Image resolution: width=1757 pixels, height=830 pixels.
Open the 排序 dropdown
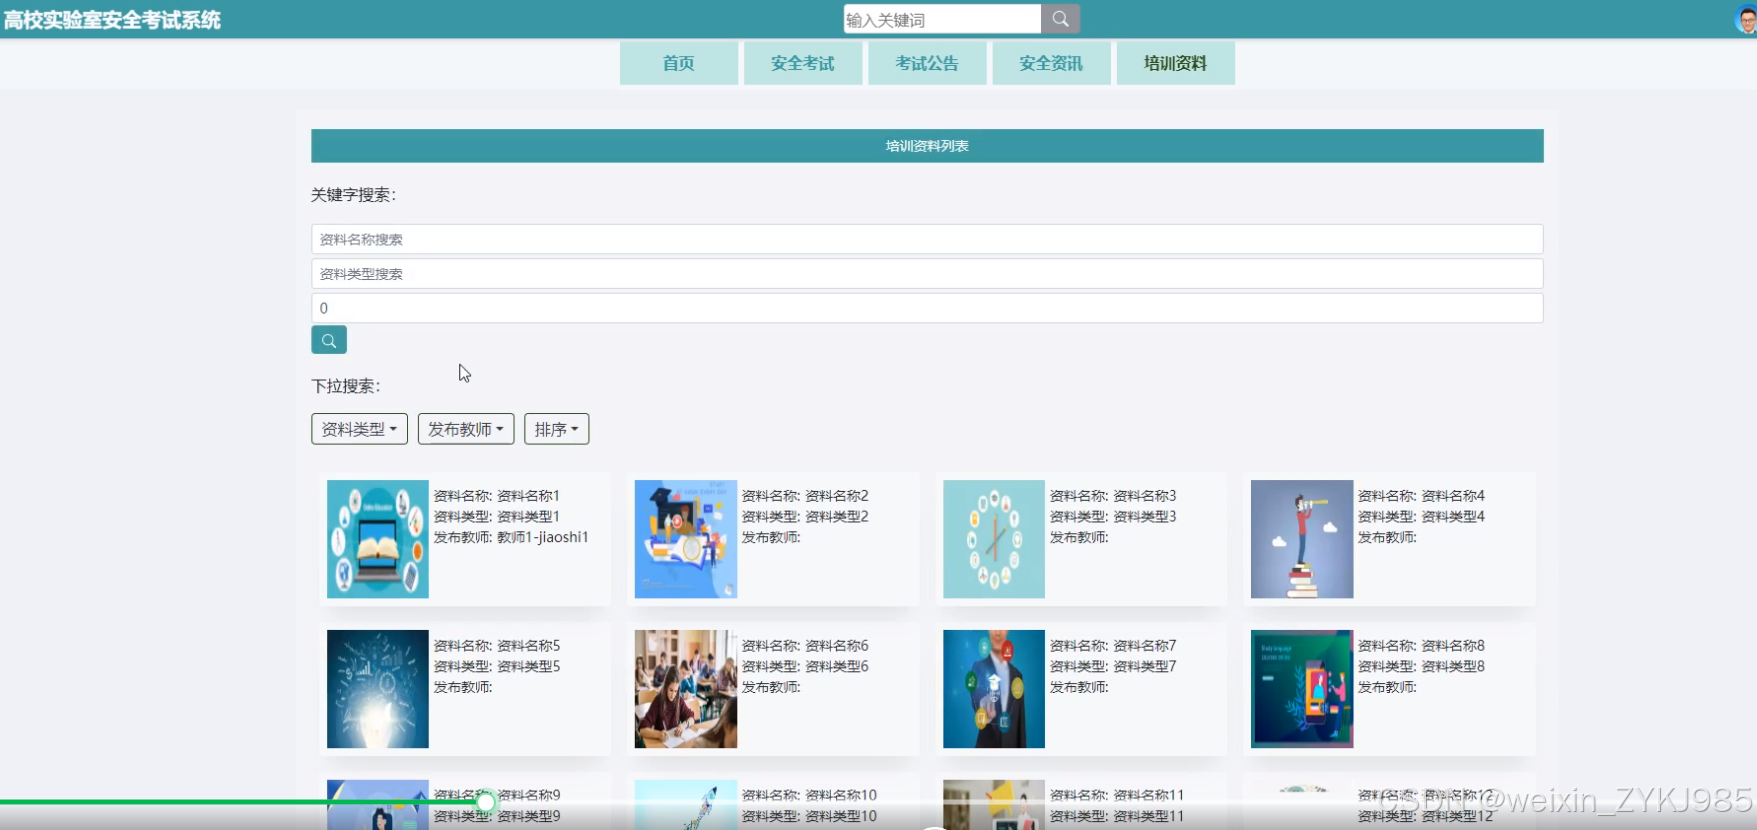point(556,429)
